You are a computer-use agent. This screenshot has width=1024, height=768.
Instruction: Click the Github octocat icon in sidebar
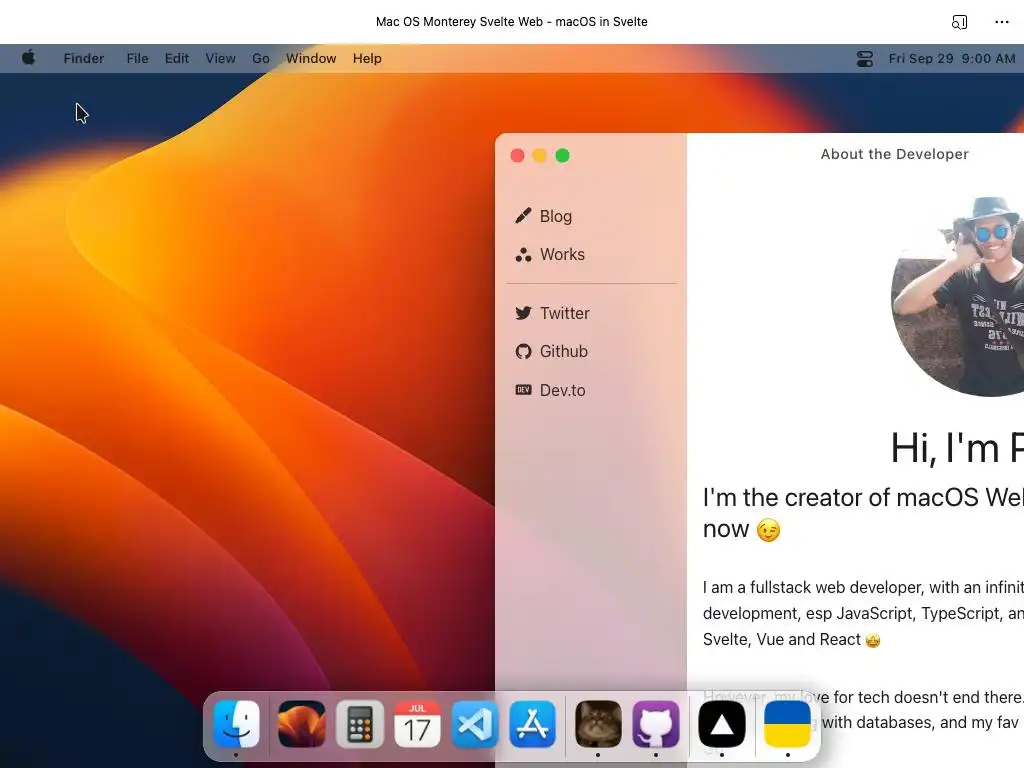523,351
